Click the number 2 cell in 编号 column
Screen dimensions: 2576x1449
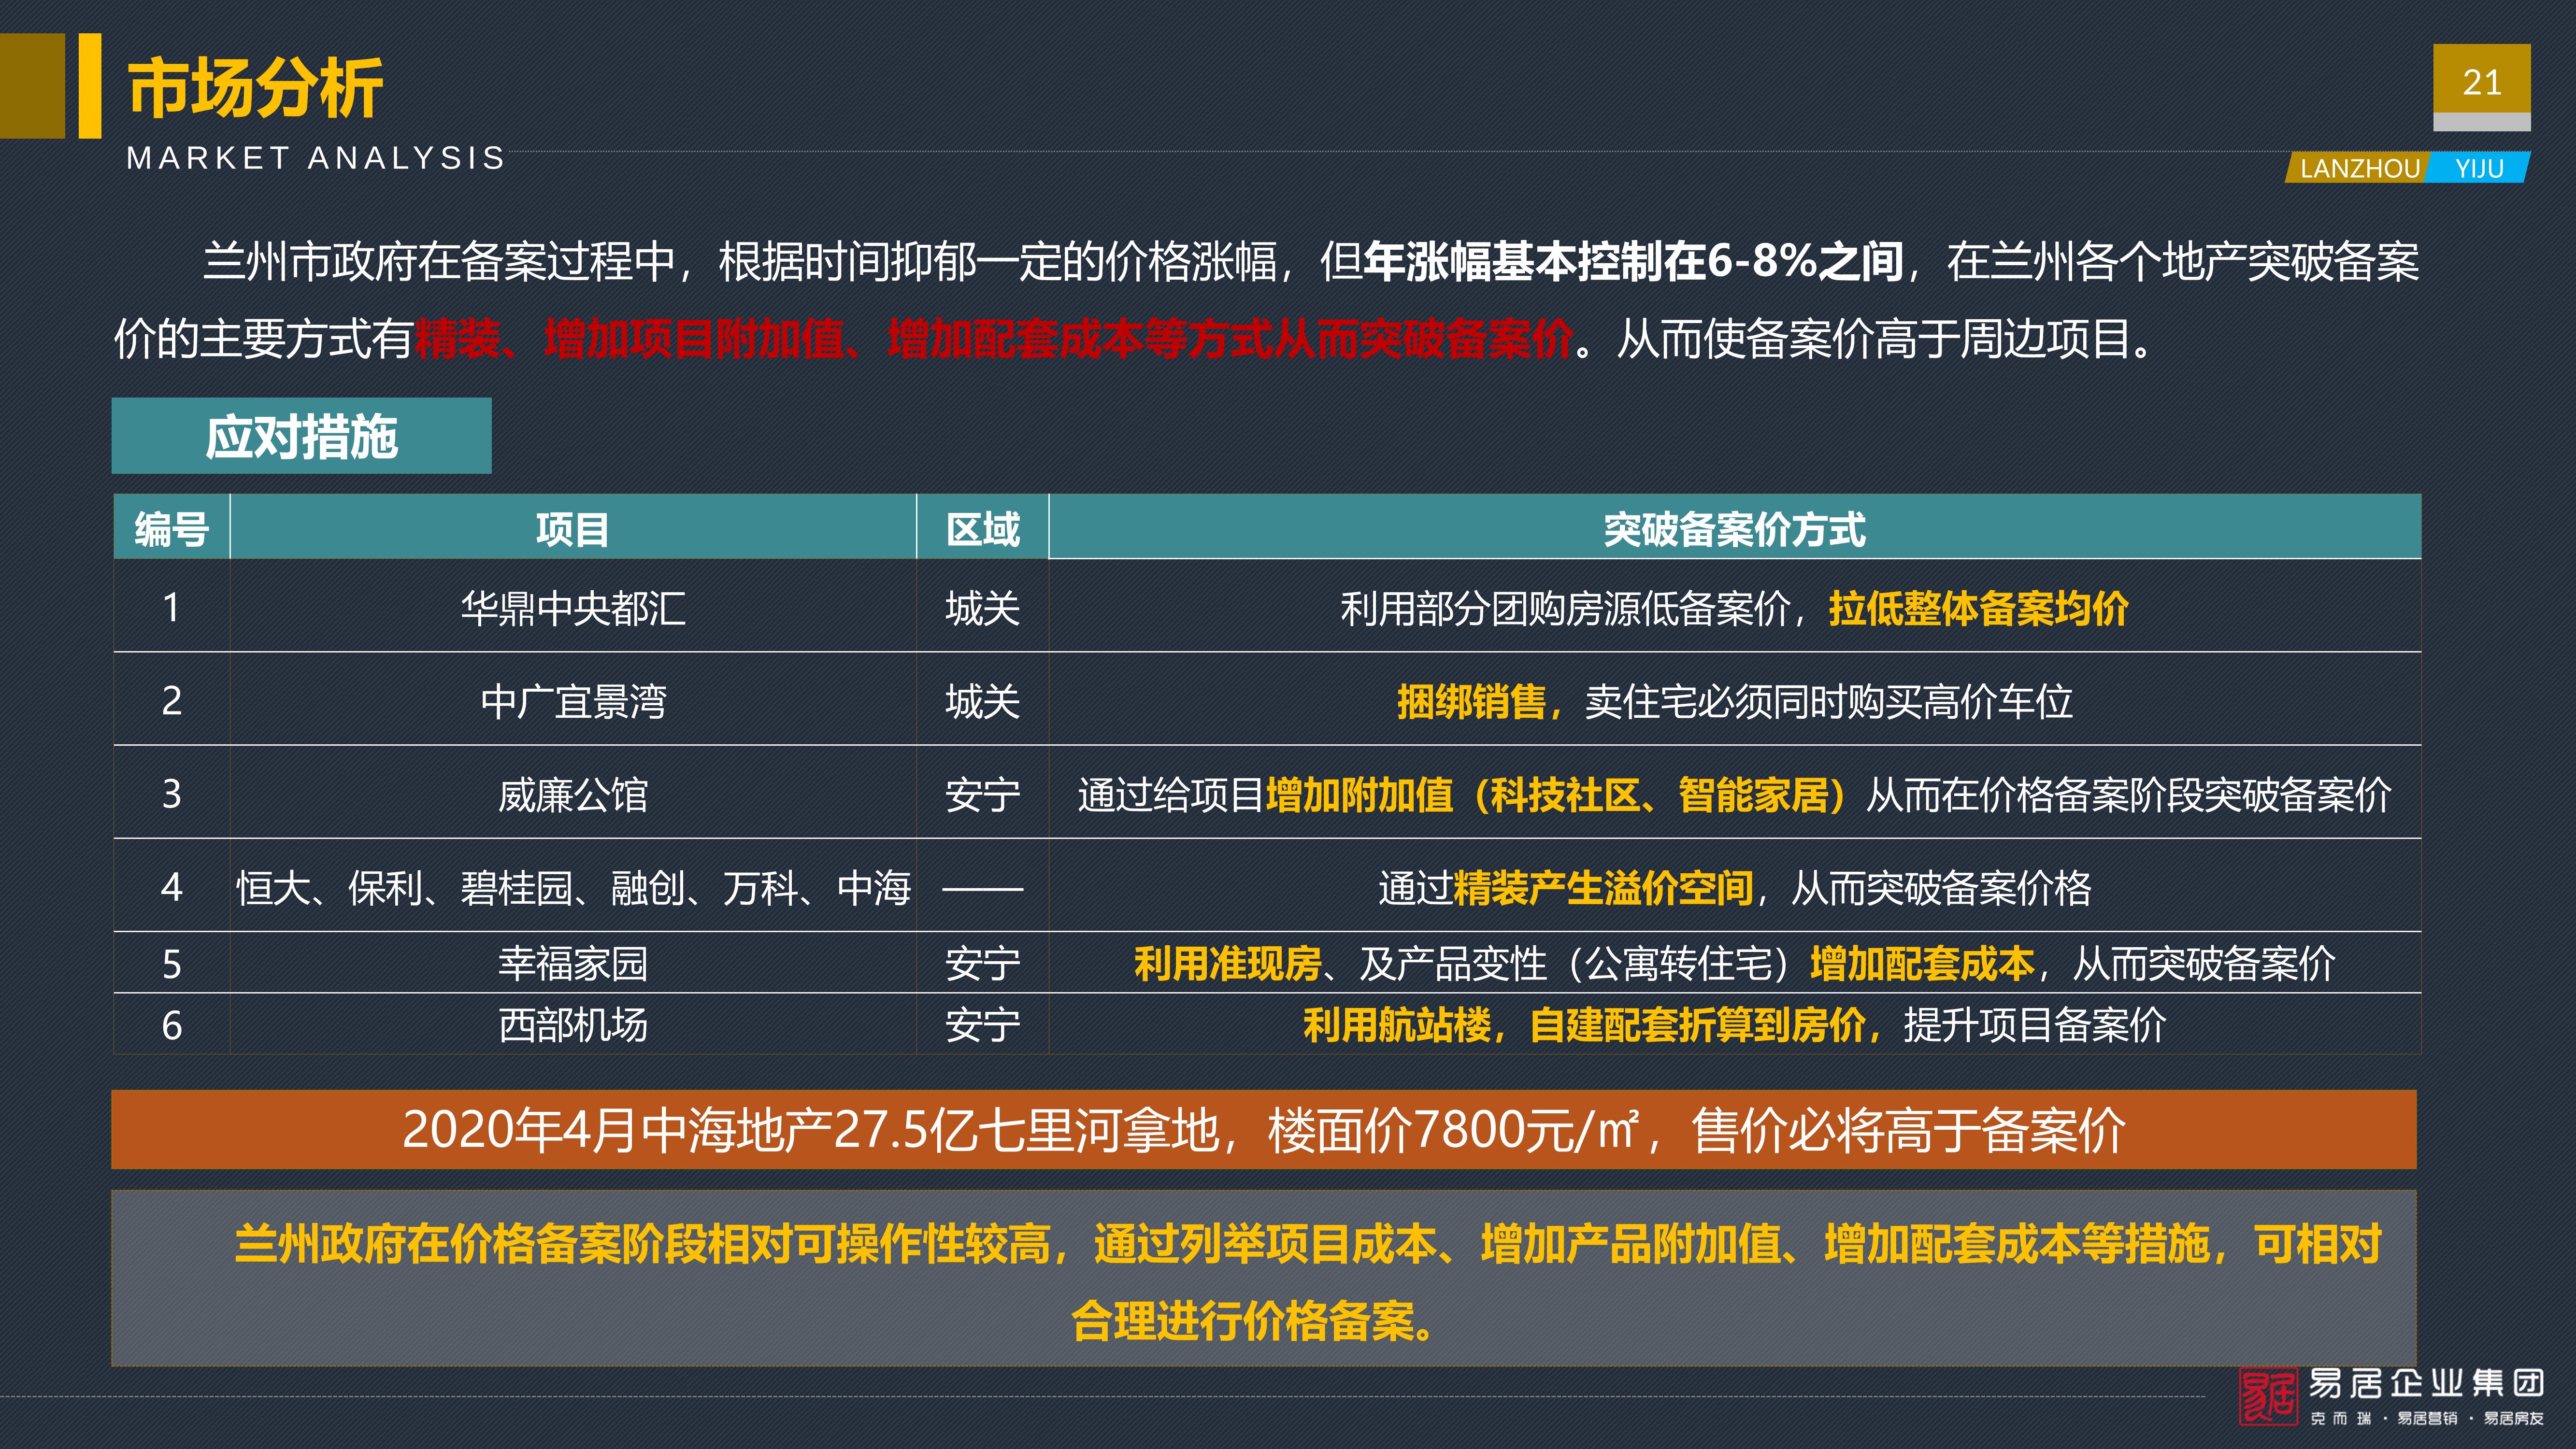(x=172, y=700)
